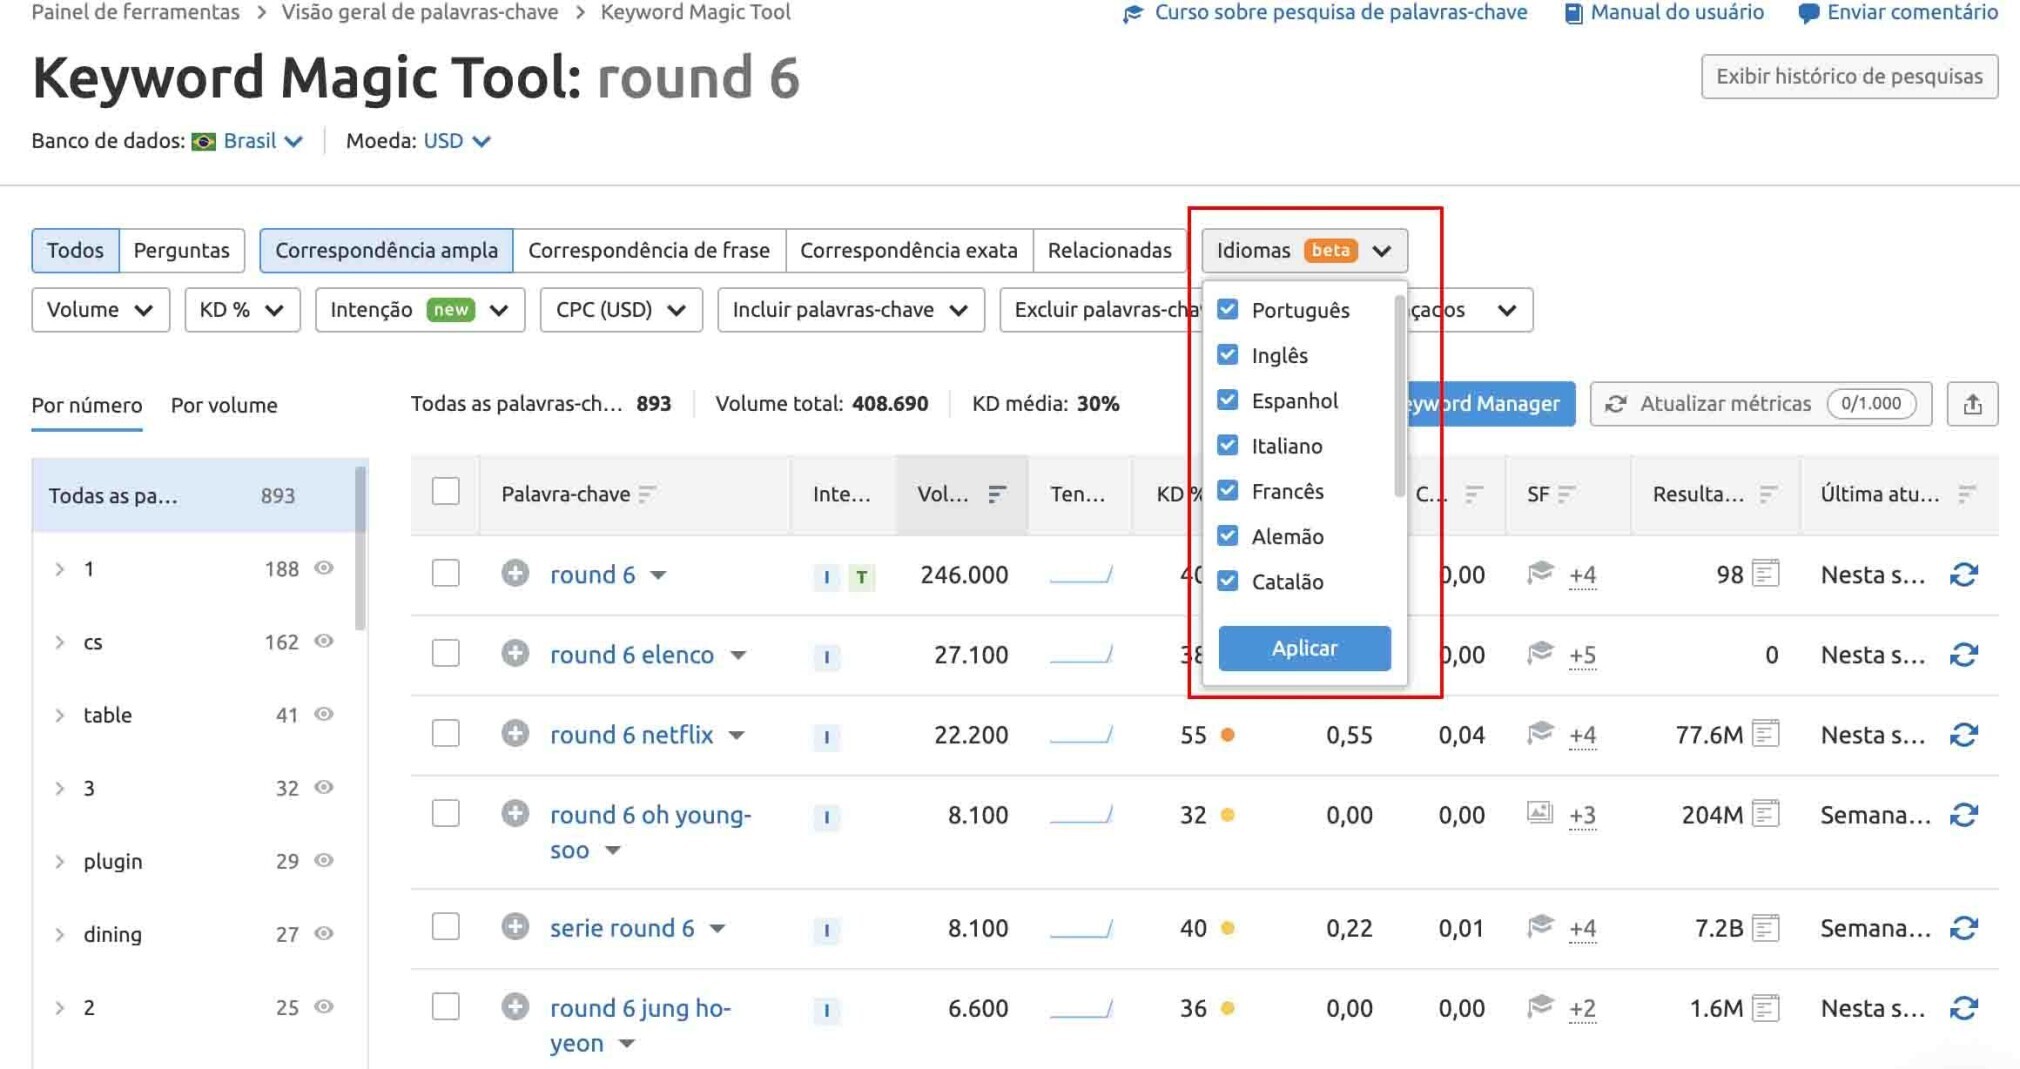Image resolution: width=2020 pixels, height=1069 pixels.
Task: Open the Volume filter dropdown
Action: tap(100, 310)
